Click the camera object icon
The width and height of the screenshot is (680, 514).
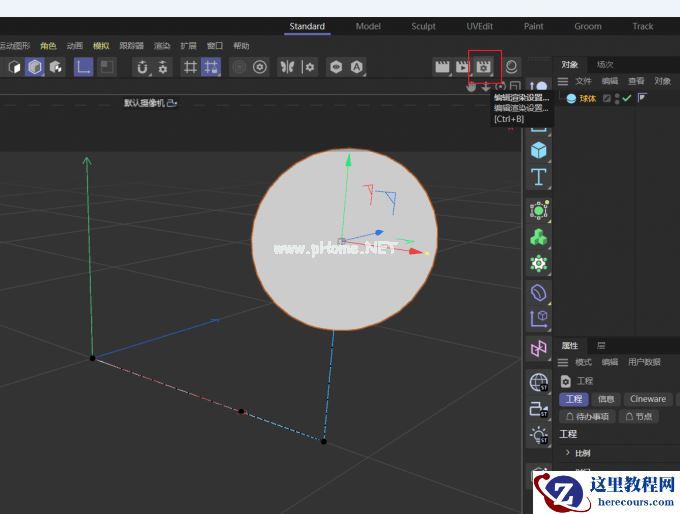click(539, 408)
